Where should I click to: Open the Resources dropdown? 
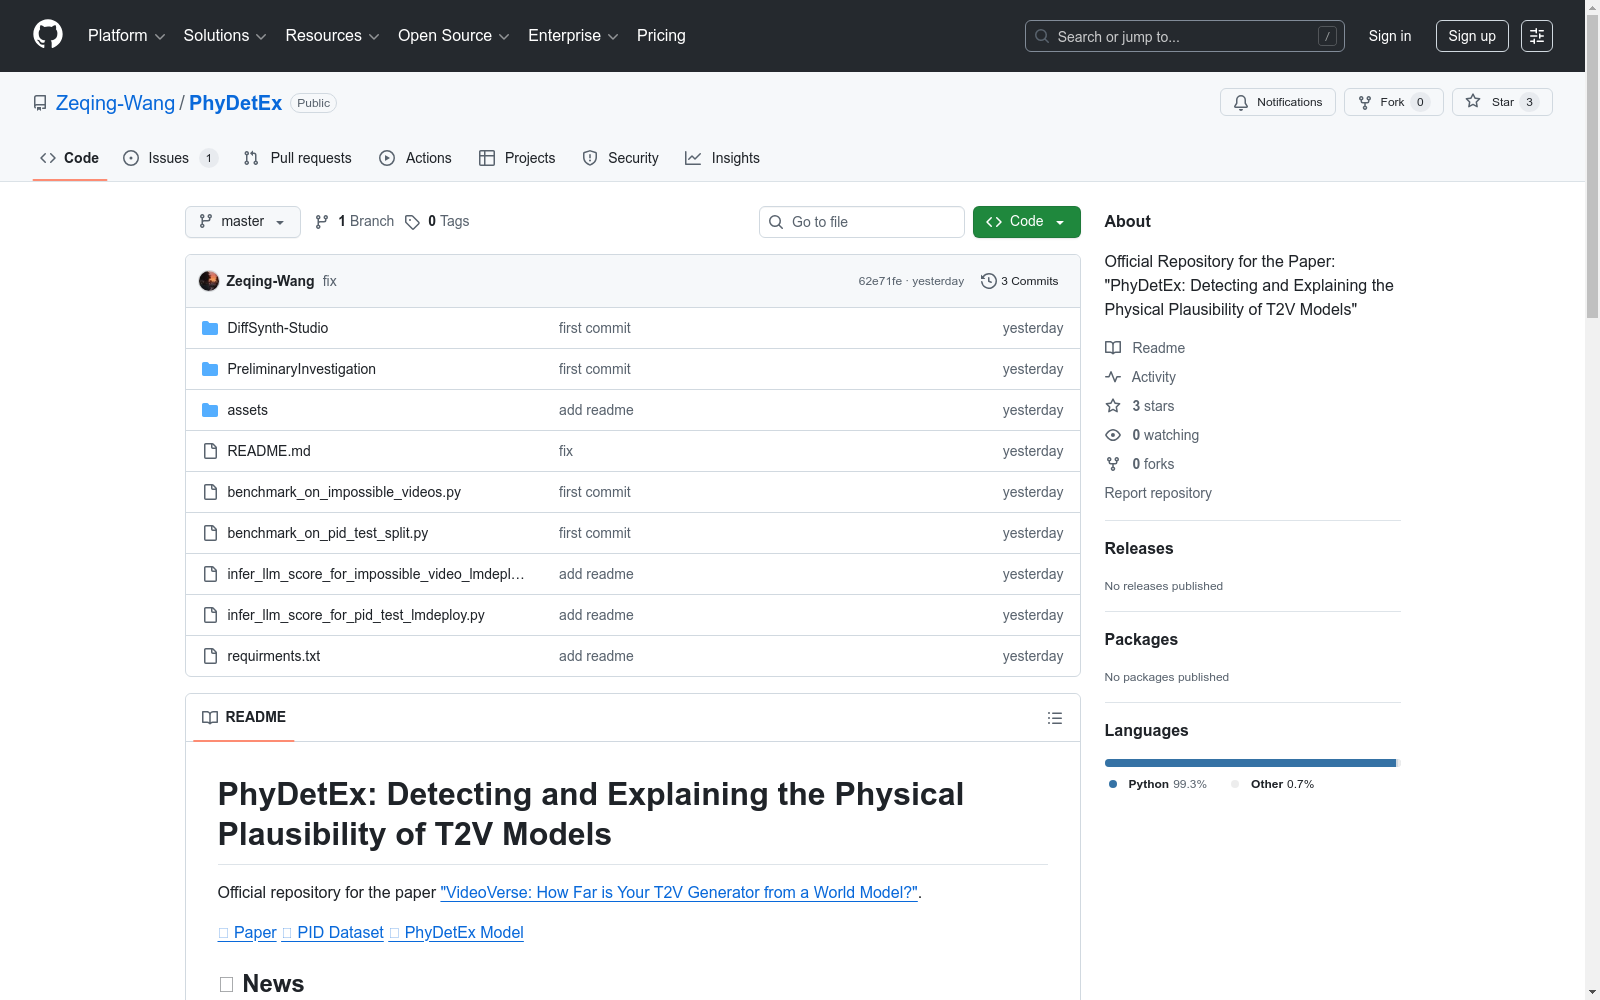click(332, 36)
